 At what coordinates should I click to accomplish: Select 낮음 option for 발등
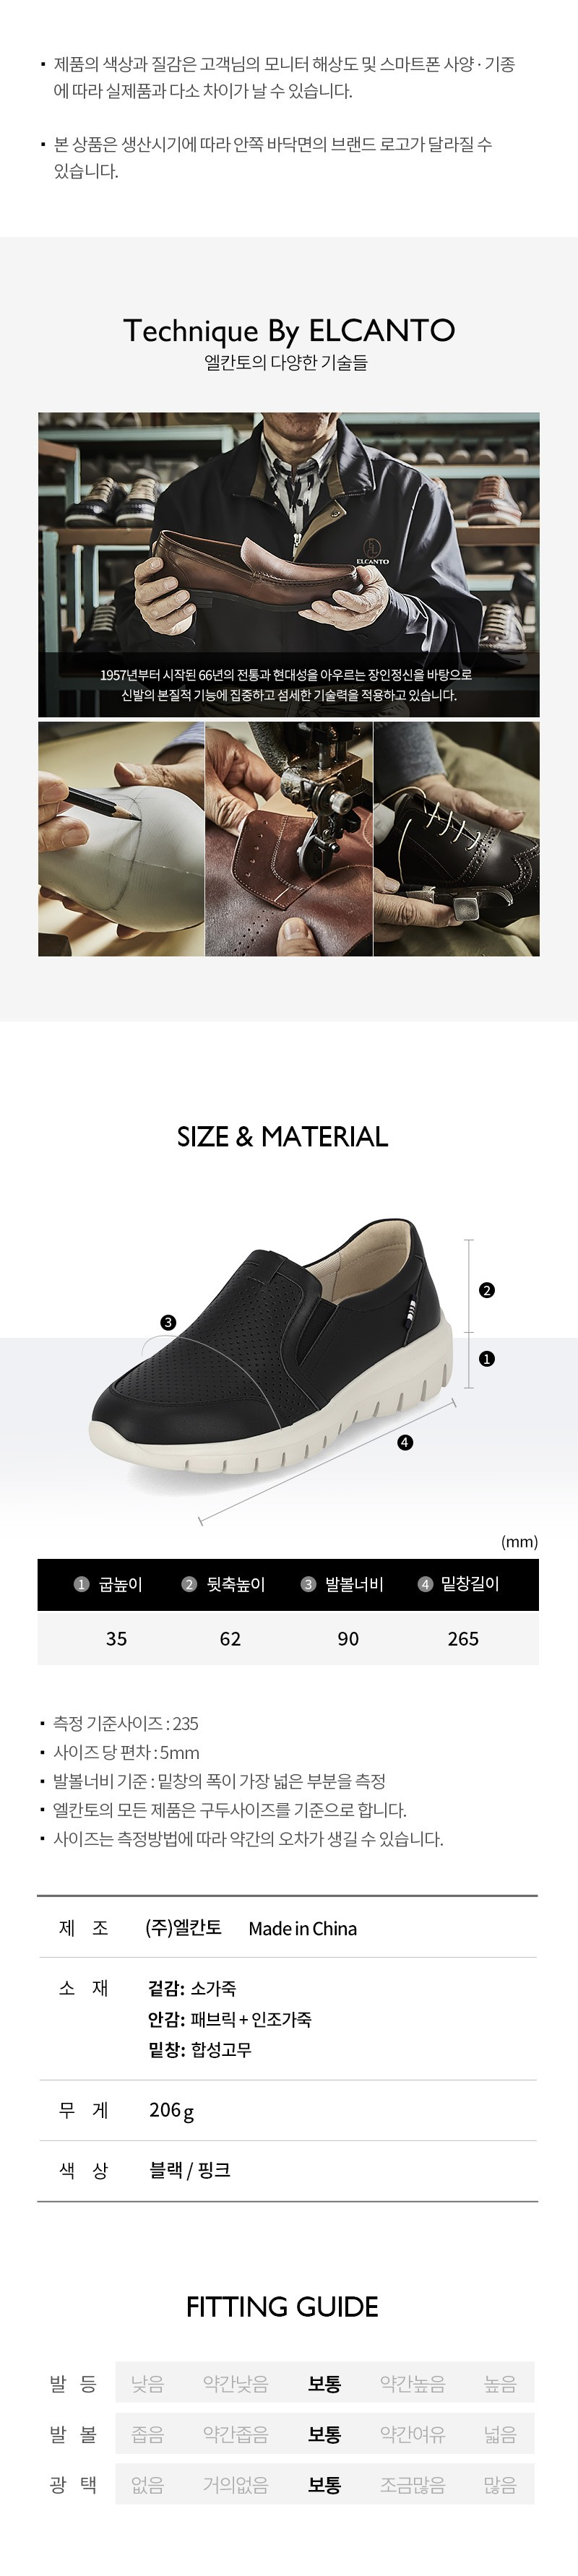(147, 2384)
